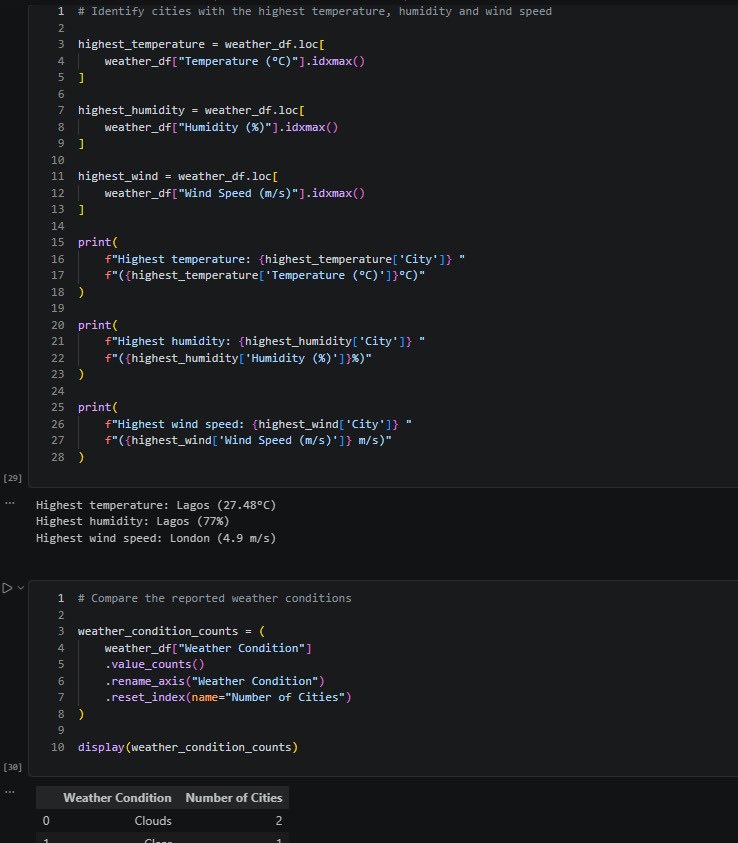Screen dimensions: 738x843
Task: Click the f-string 'Highest temperature:' code line
Action: (284, 259)
